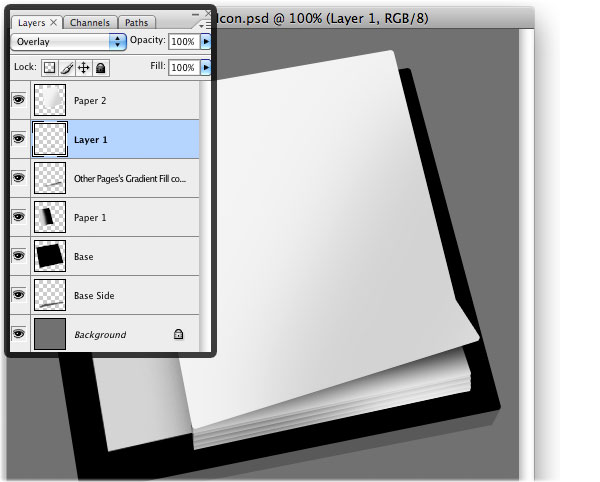Screen dimensions: 600x482
Task: Toggle lock all padlock icon
Action: (101, 68)
